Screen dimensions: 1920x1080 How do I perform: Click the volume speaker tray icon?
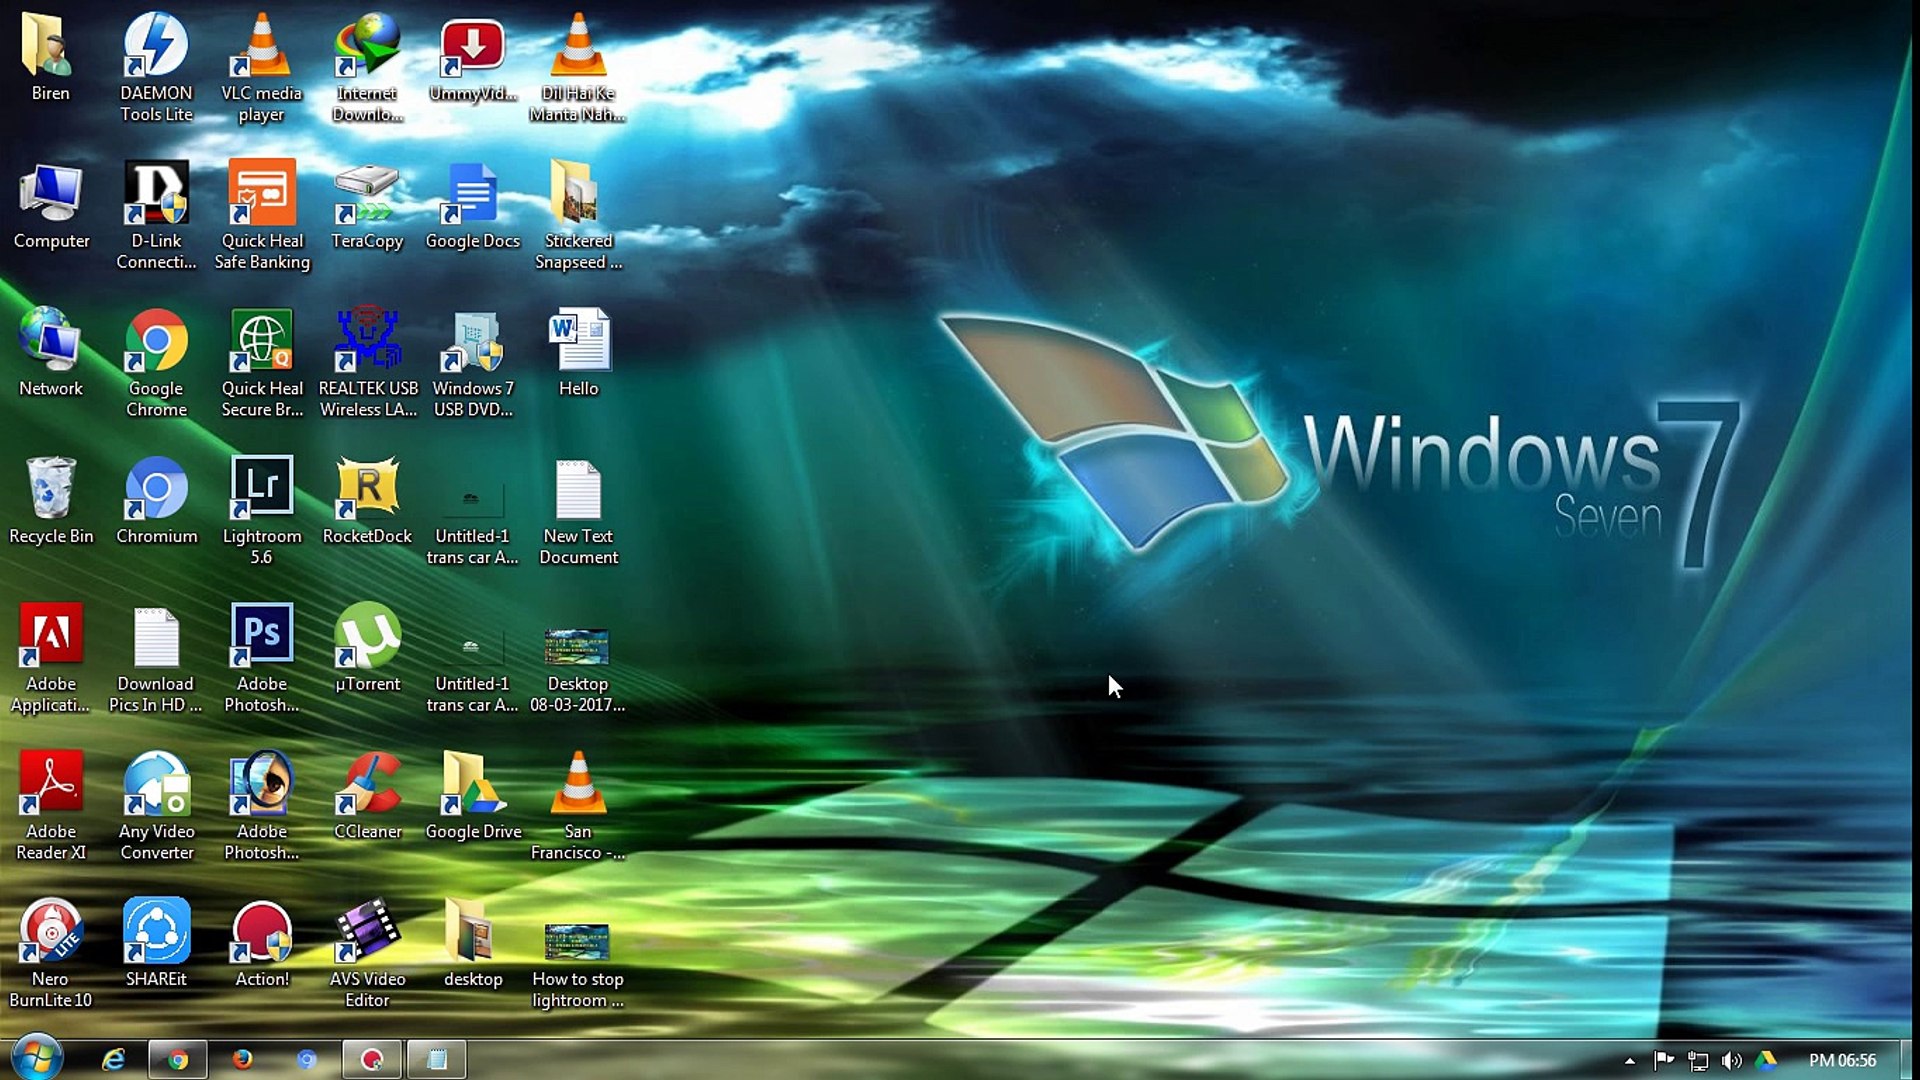1732,1061
